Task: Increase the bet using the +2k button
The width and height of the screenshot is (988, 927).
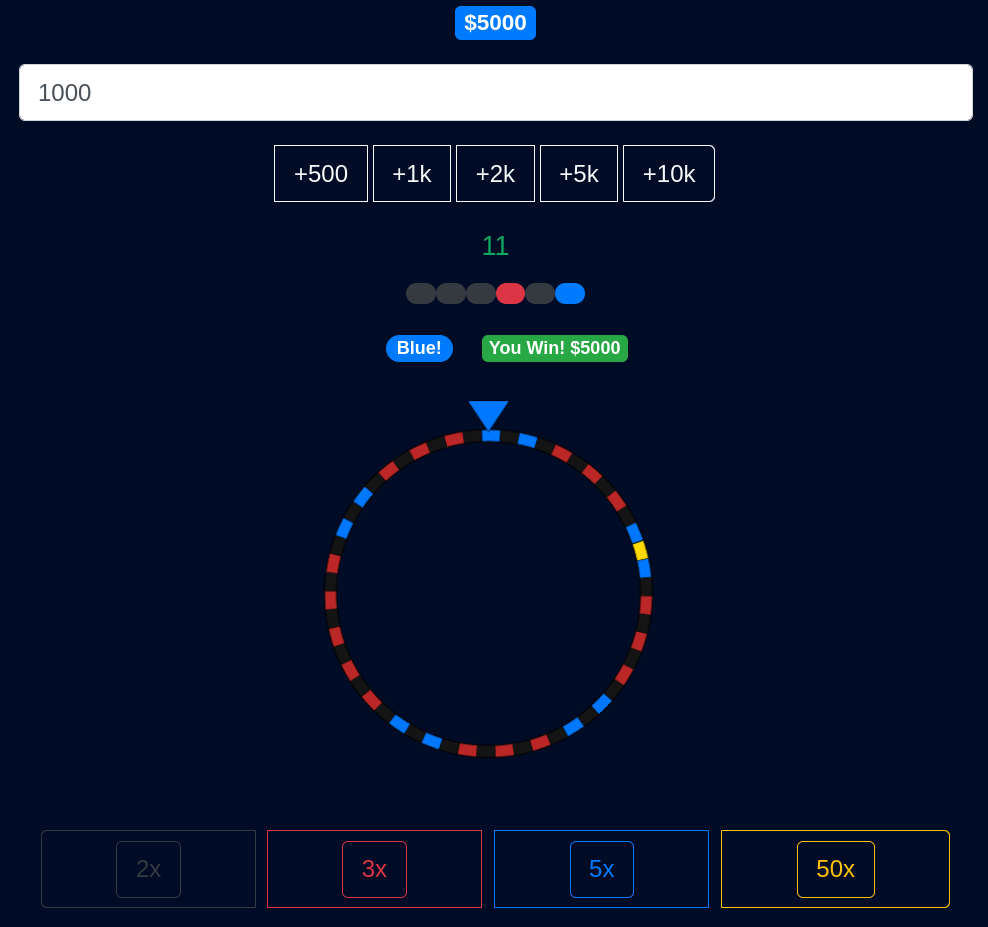Action: click(495, 174)
